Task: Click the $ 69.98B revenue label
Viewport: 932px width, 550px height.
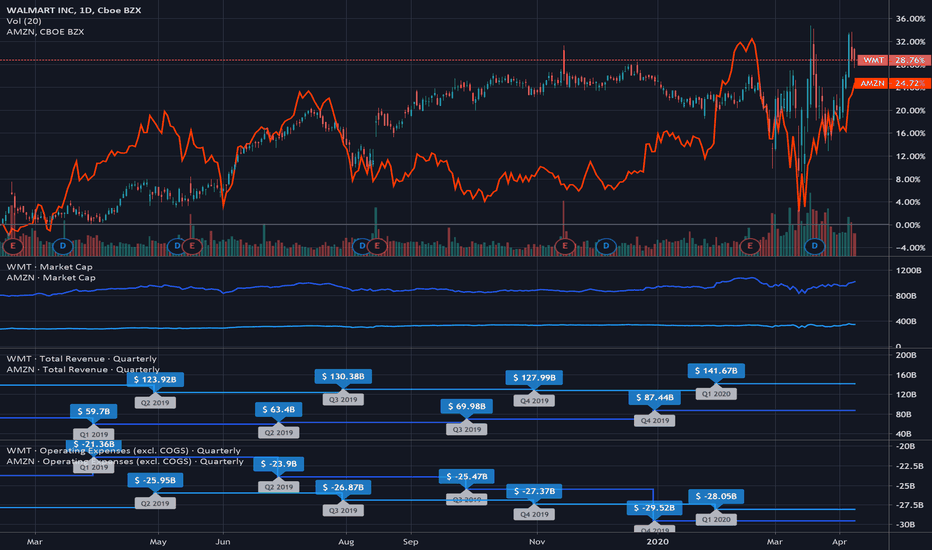Action: point(466,406)
